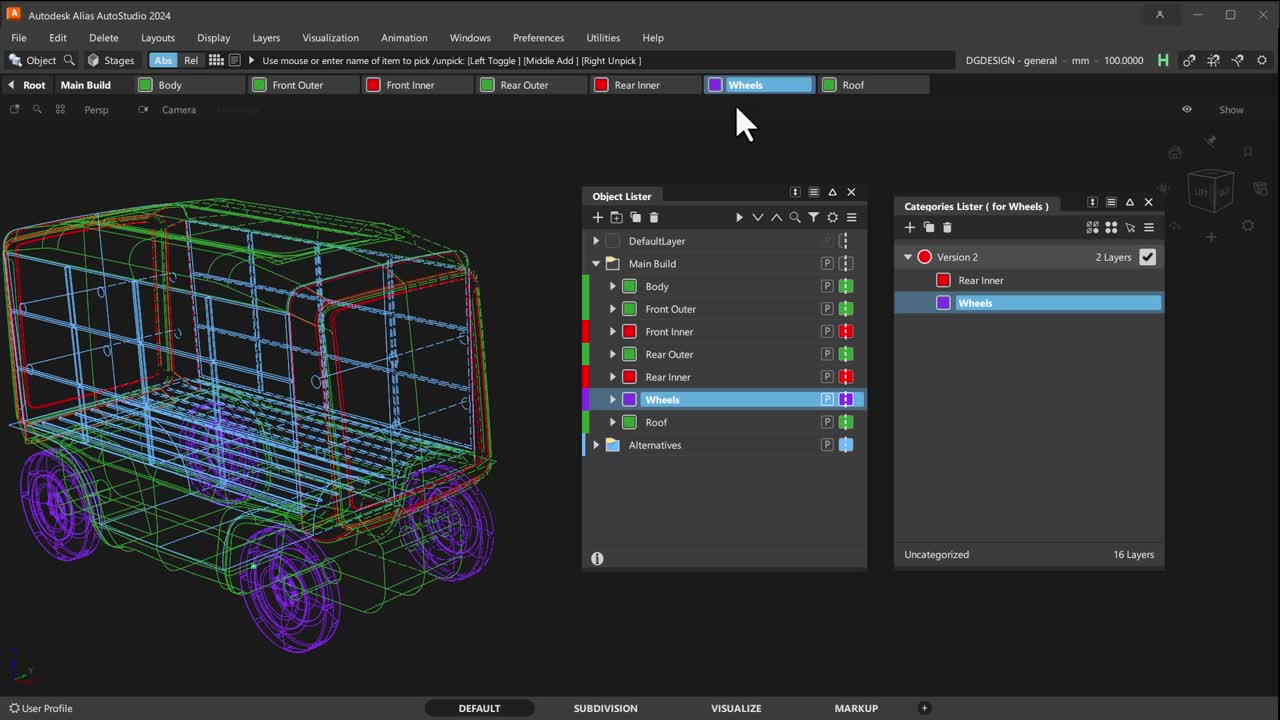The height and width of the screenshot is (720, 1280).
Task: Delete layer using Object Lister trash icon
Action: pyautogui.click(x=654, y=217)
